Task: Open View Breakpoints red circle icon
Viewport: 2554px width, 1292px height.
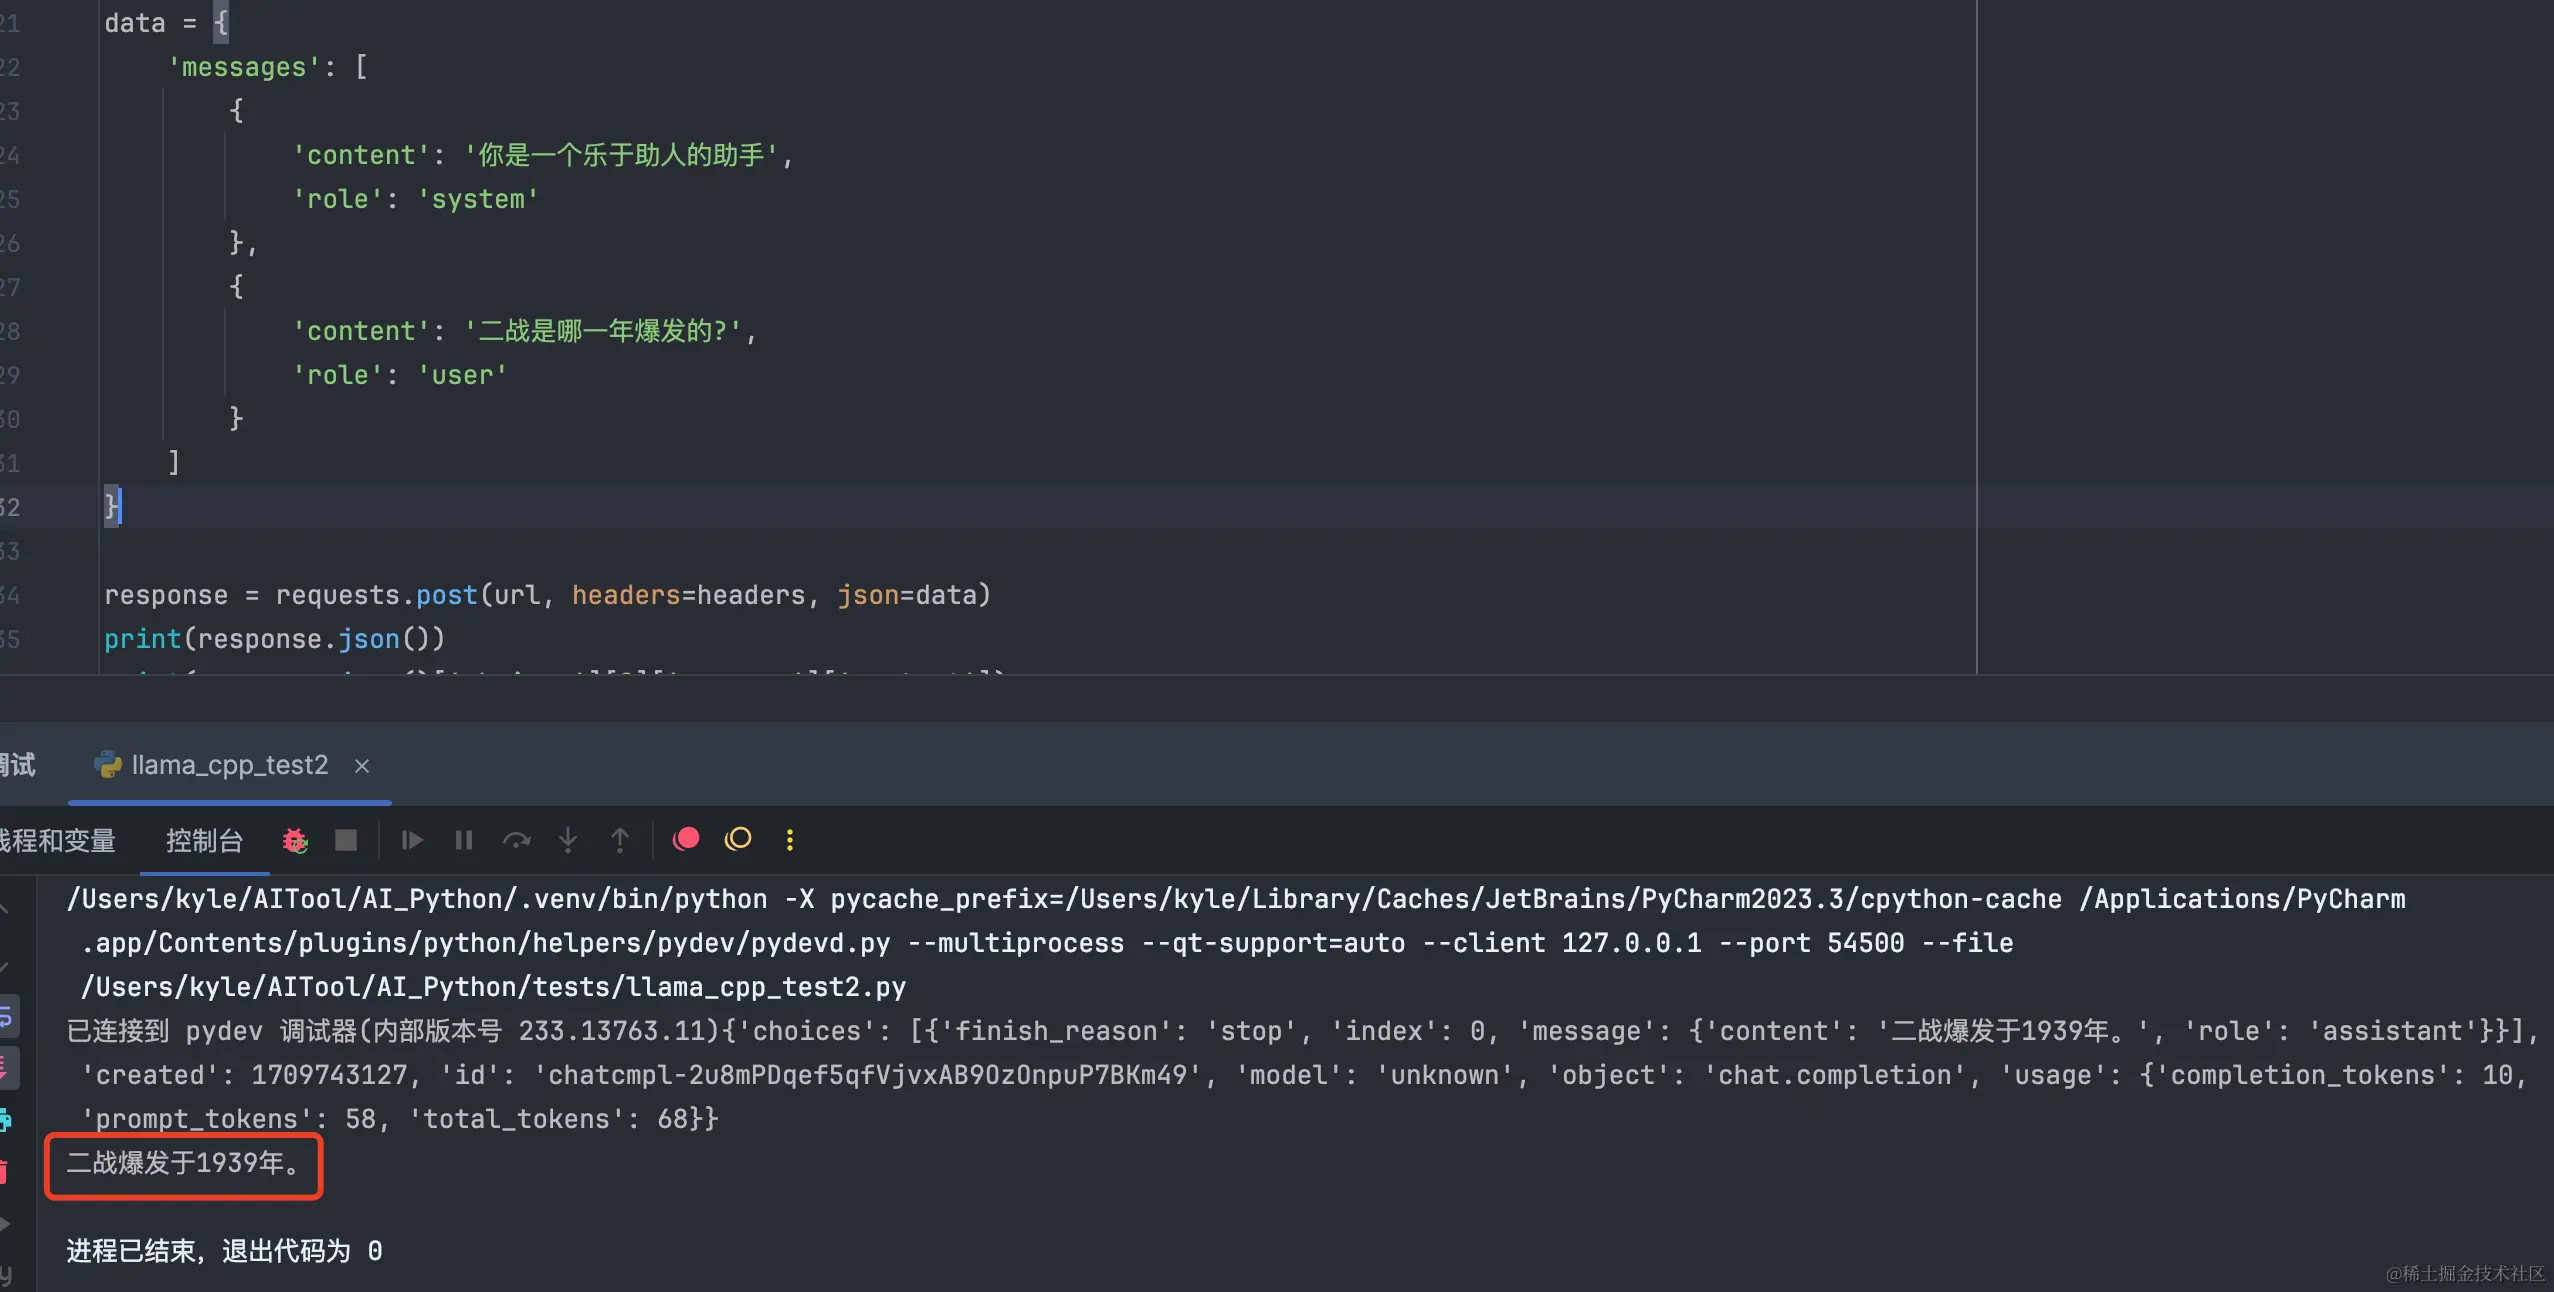Action: [x=686, y=839]
